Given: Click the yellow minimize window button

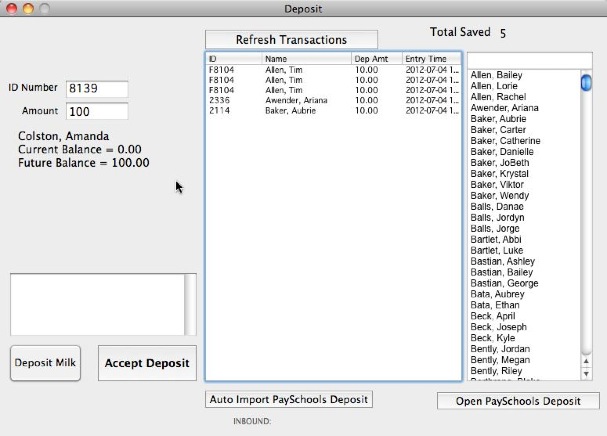Looking at the screenshot, I should [28, 8].
